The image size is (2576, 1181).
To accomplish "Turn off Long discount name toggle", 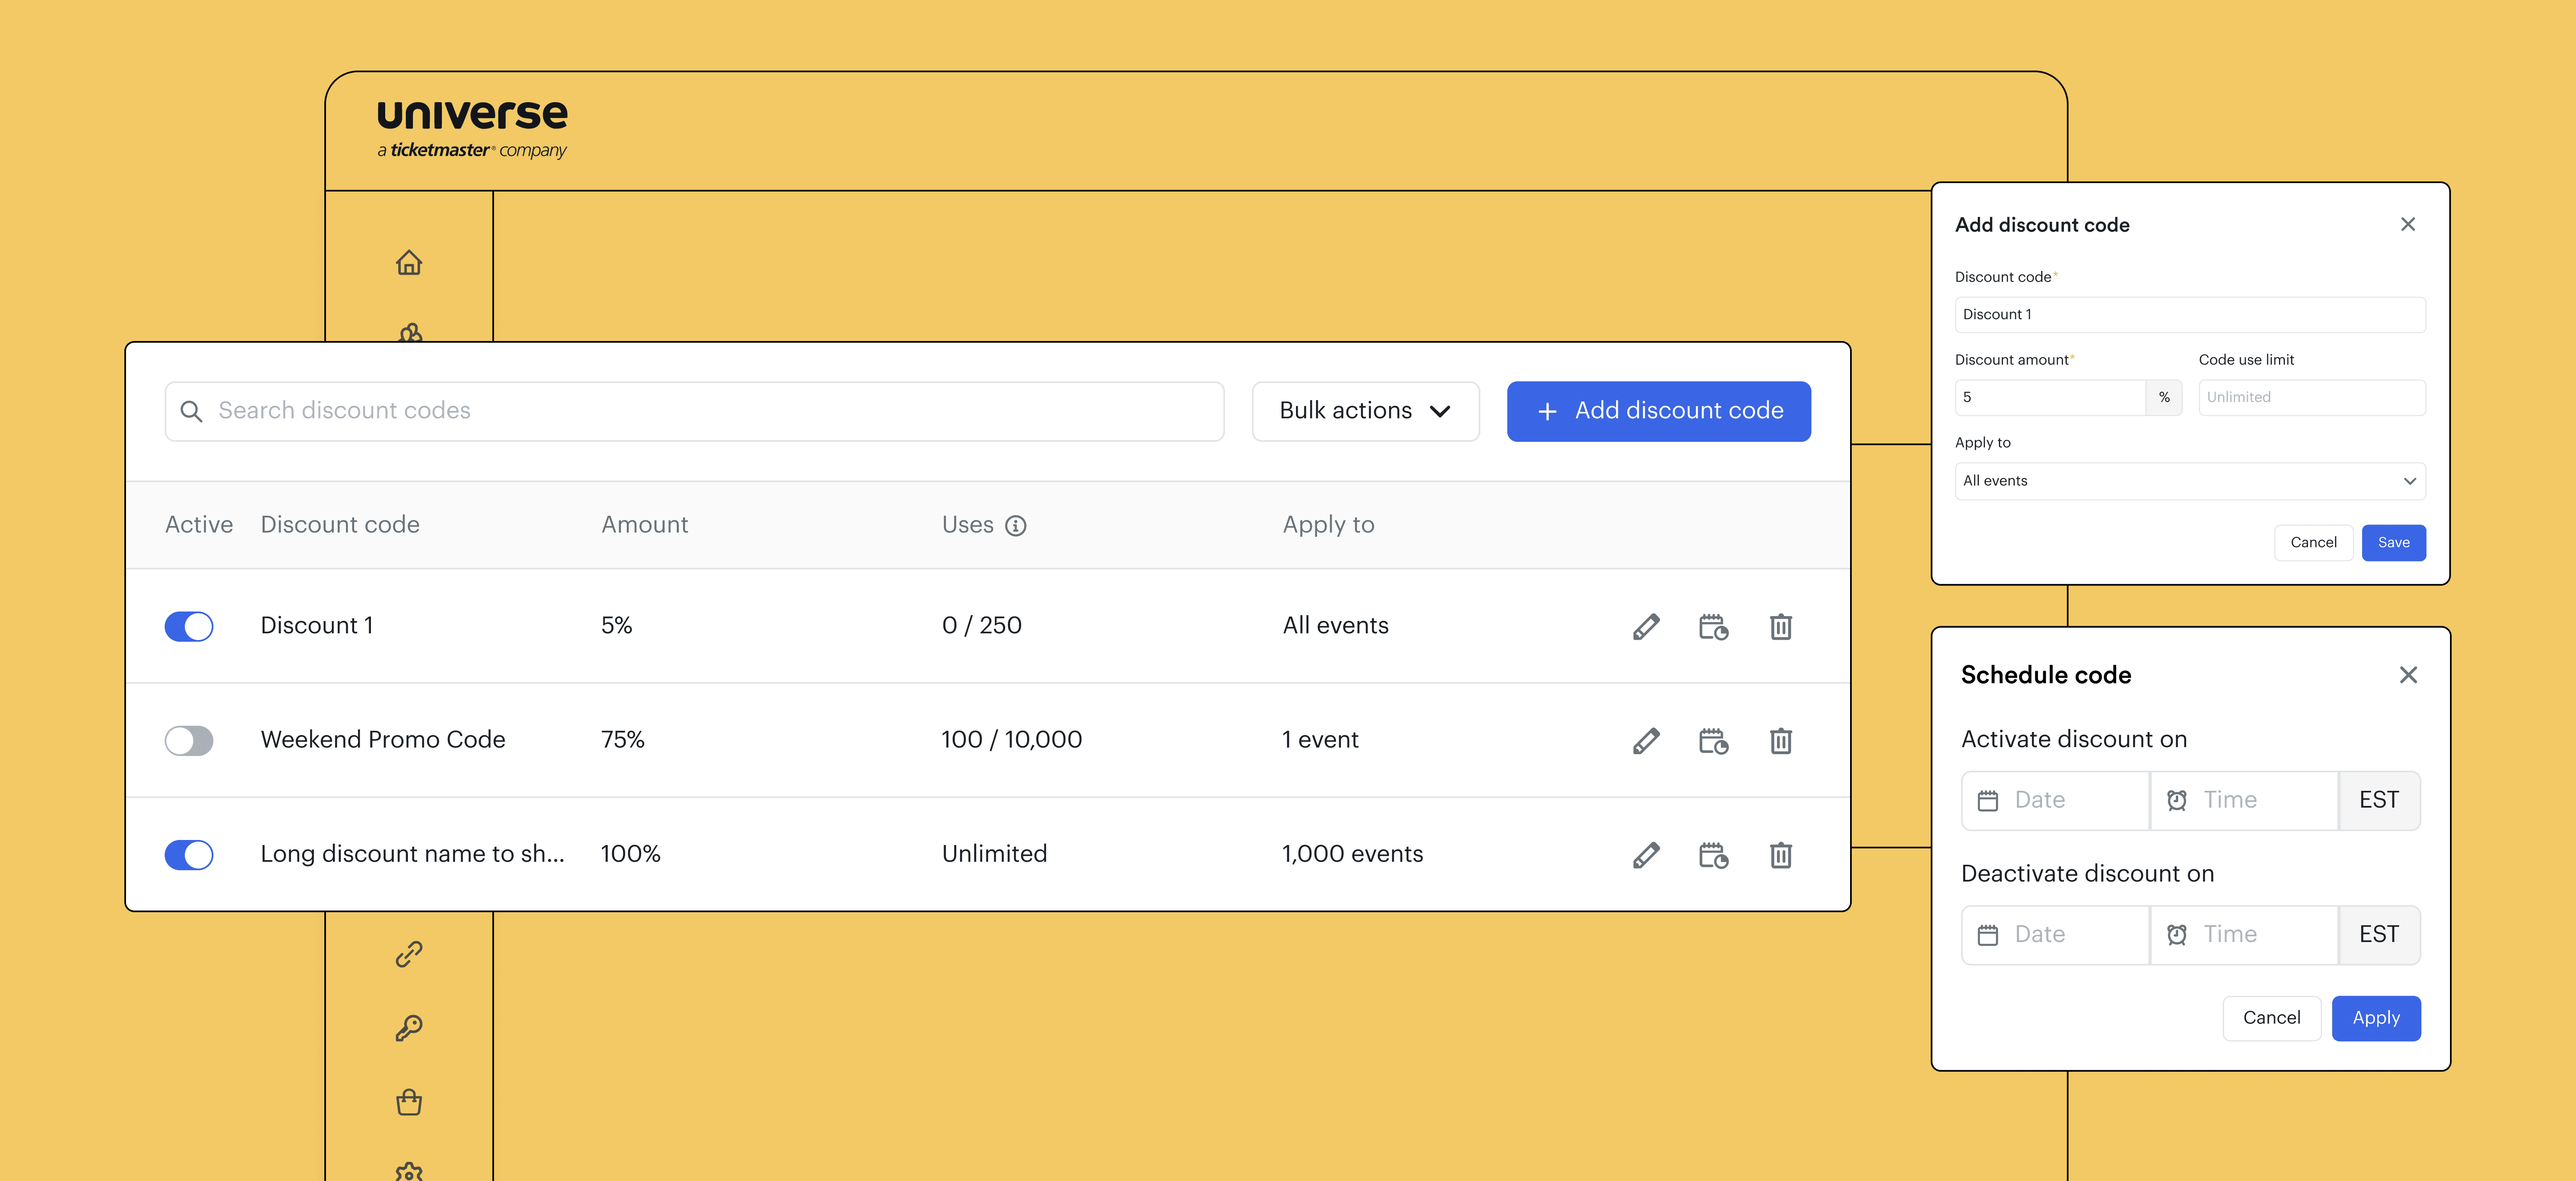I will pyautogui.click(x=189, y=855).
